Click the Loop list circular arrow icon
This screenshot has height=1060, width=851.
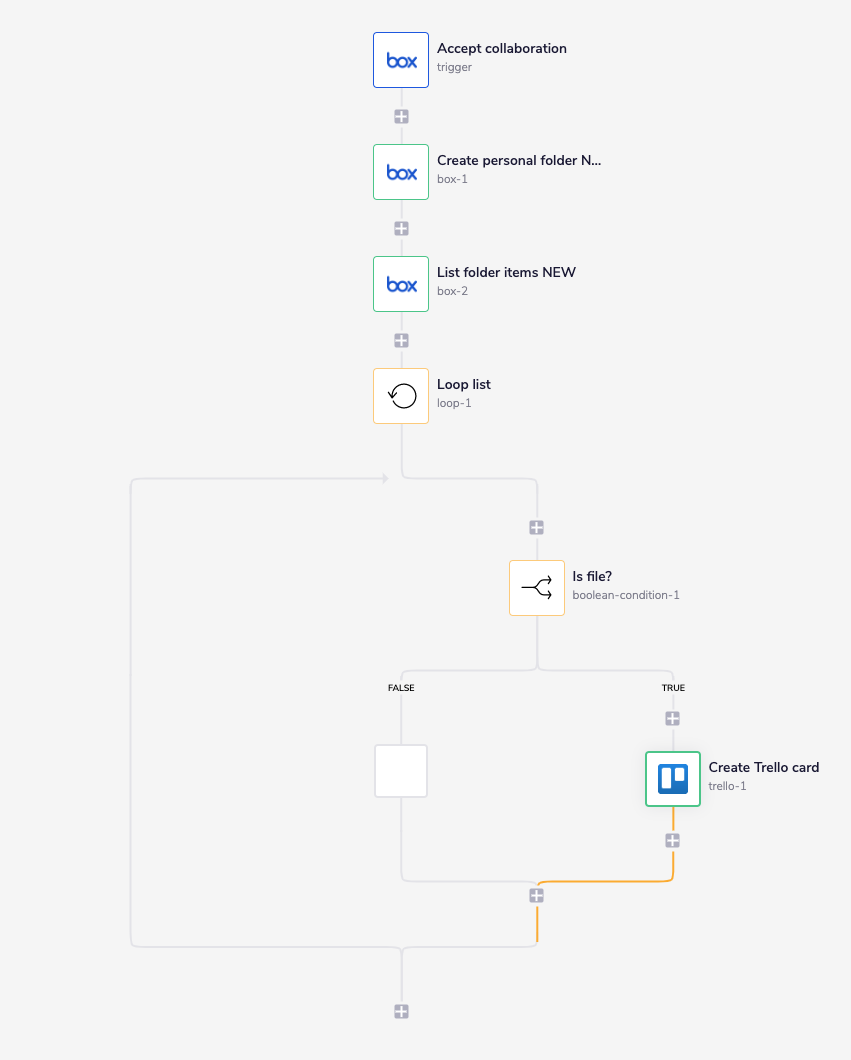(400, 395)
